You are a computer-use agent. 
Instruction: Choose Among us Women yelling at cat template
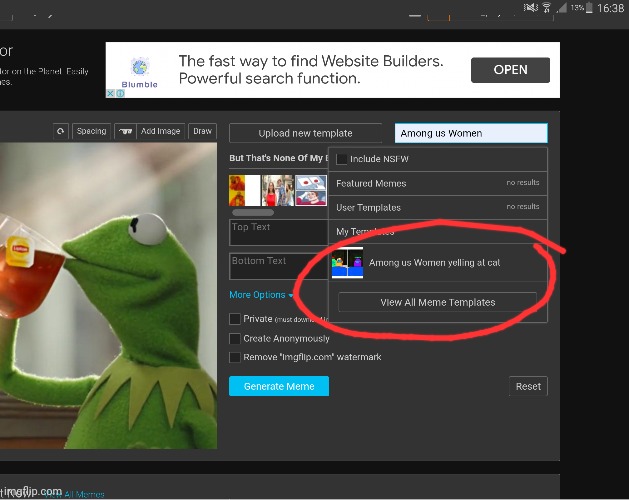438,263
